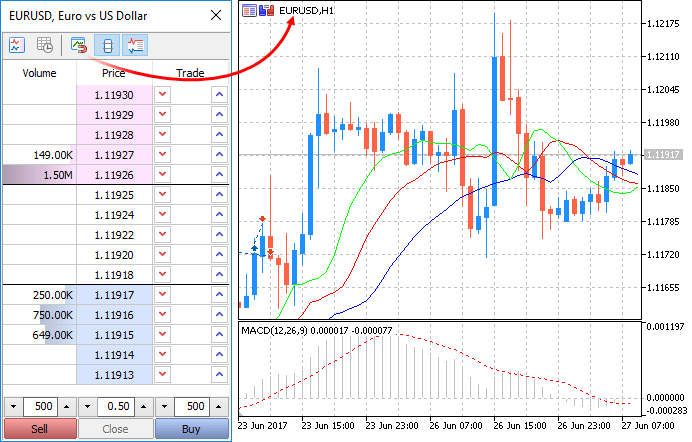Image resolution: width=692 pixels, height=442 pixels.
Task: Click the price cell 1.11917
Action: click(114, 295)
